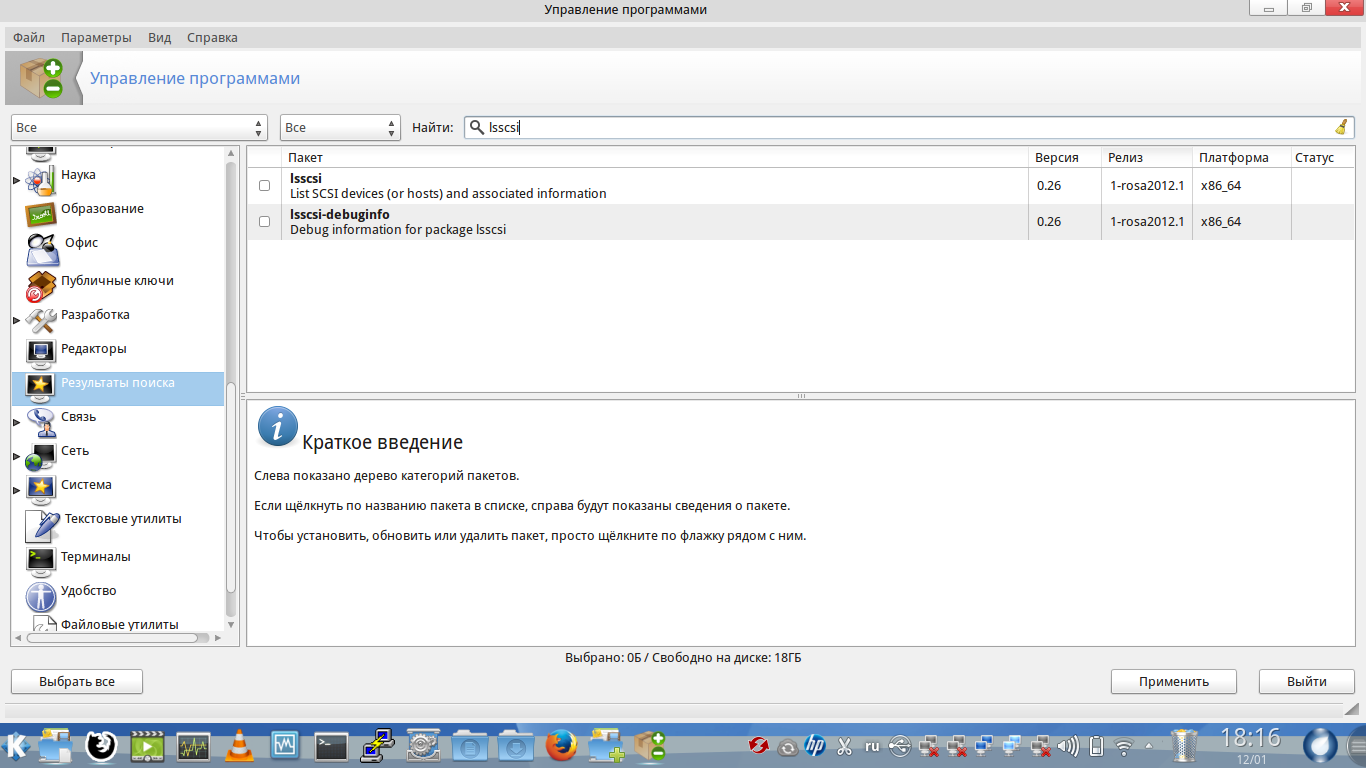Click the red update arrows tray icon
This screenshot has width=1366, height=768.
(x=758, y=746)
